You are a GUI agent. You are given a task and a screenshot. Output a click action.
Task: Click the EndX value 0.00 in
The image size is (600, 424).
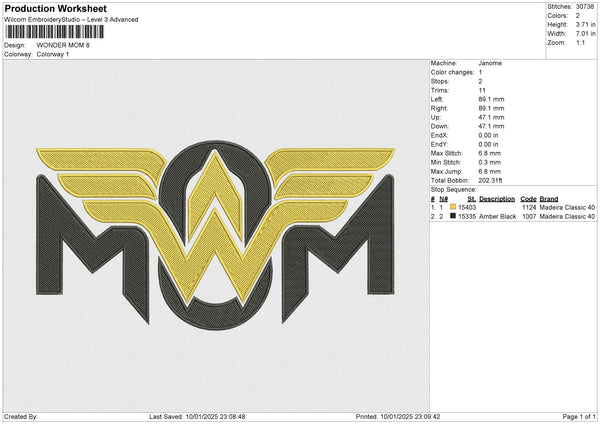(488, 135)
